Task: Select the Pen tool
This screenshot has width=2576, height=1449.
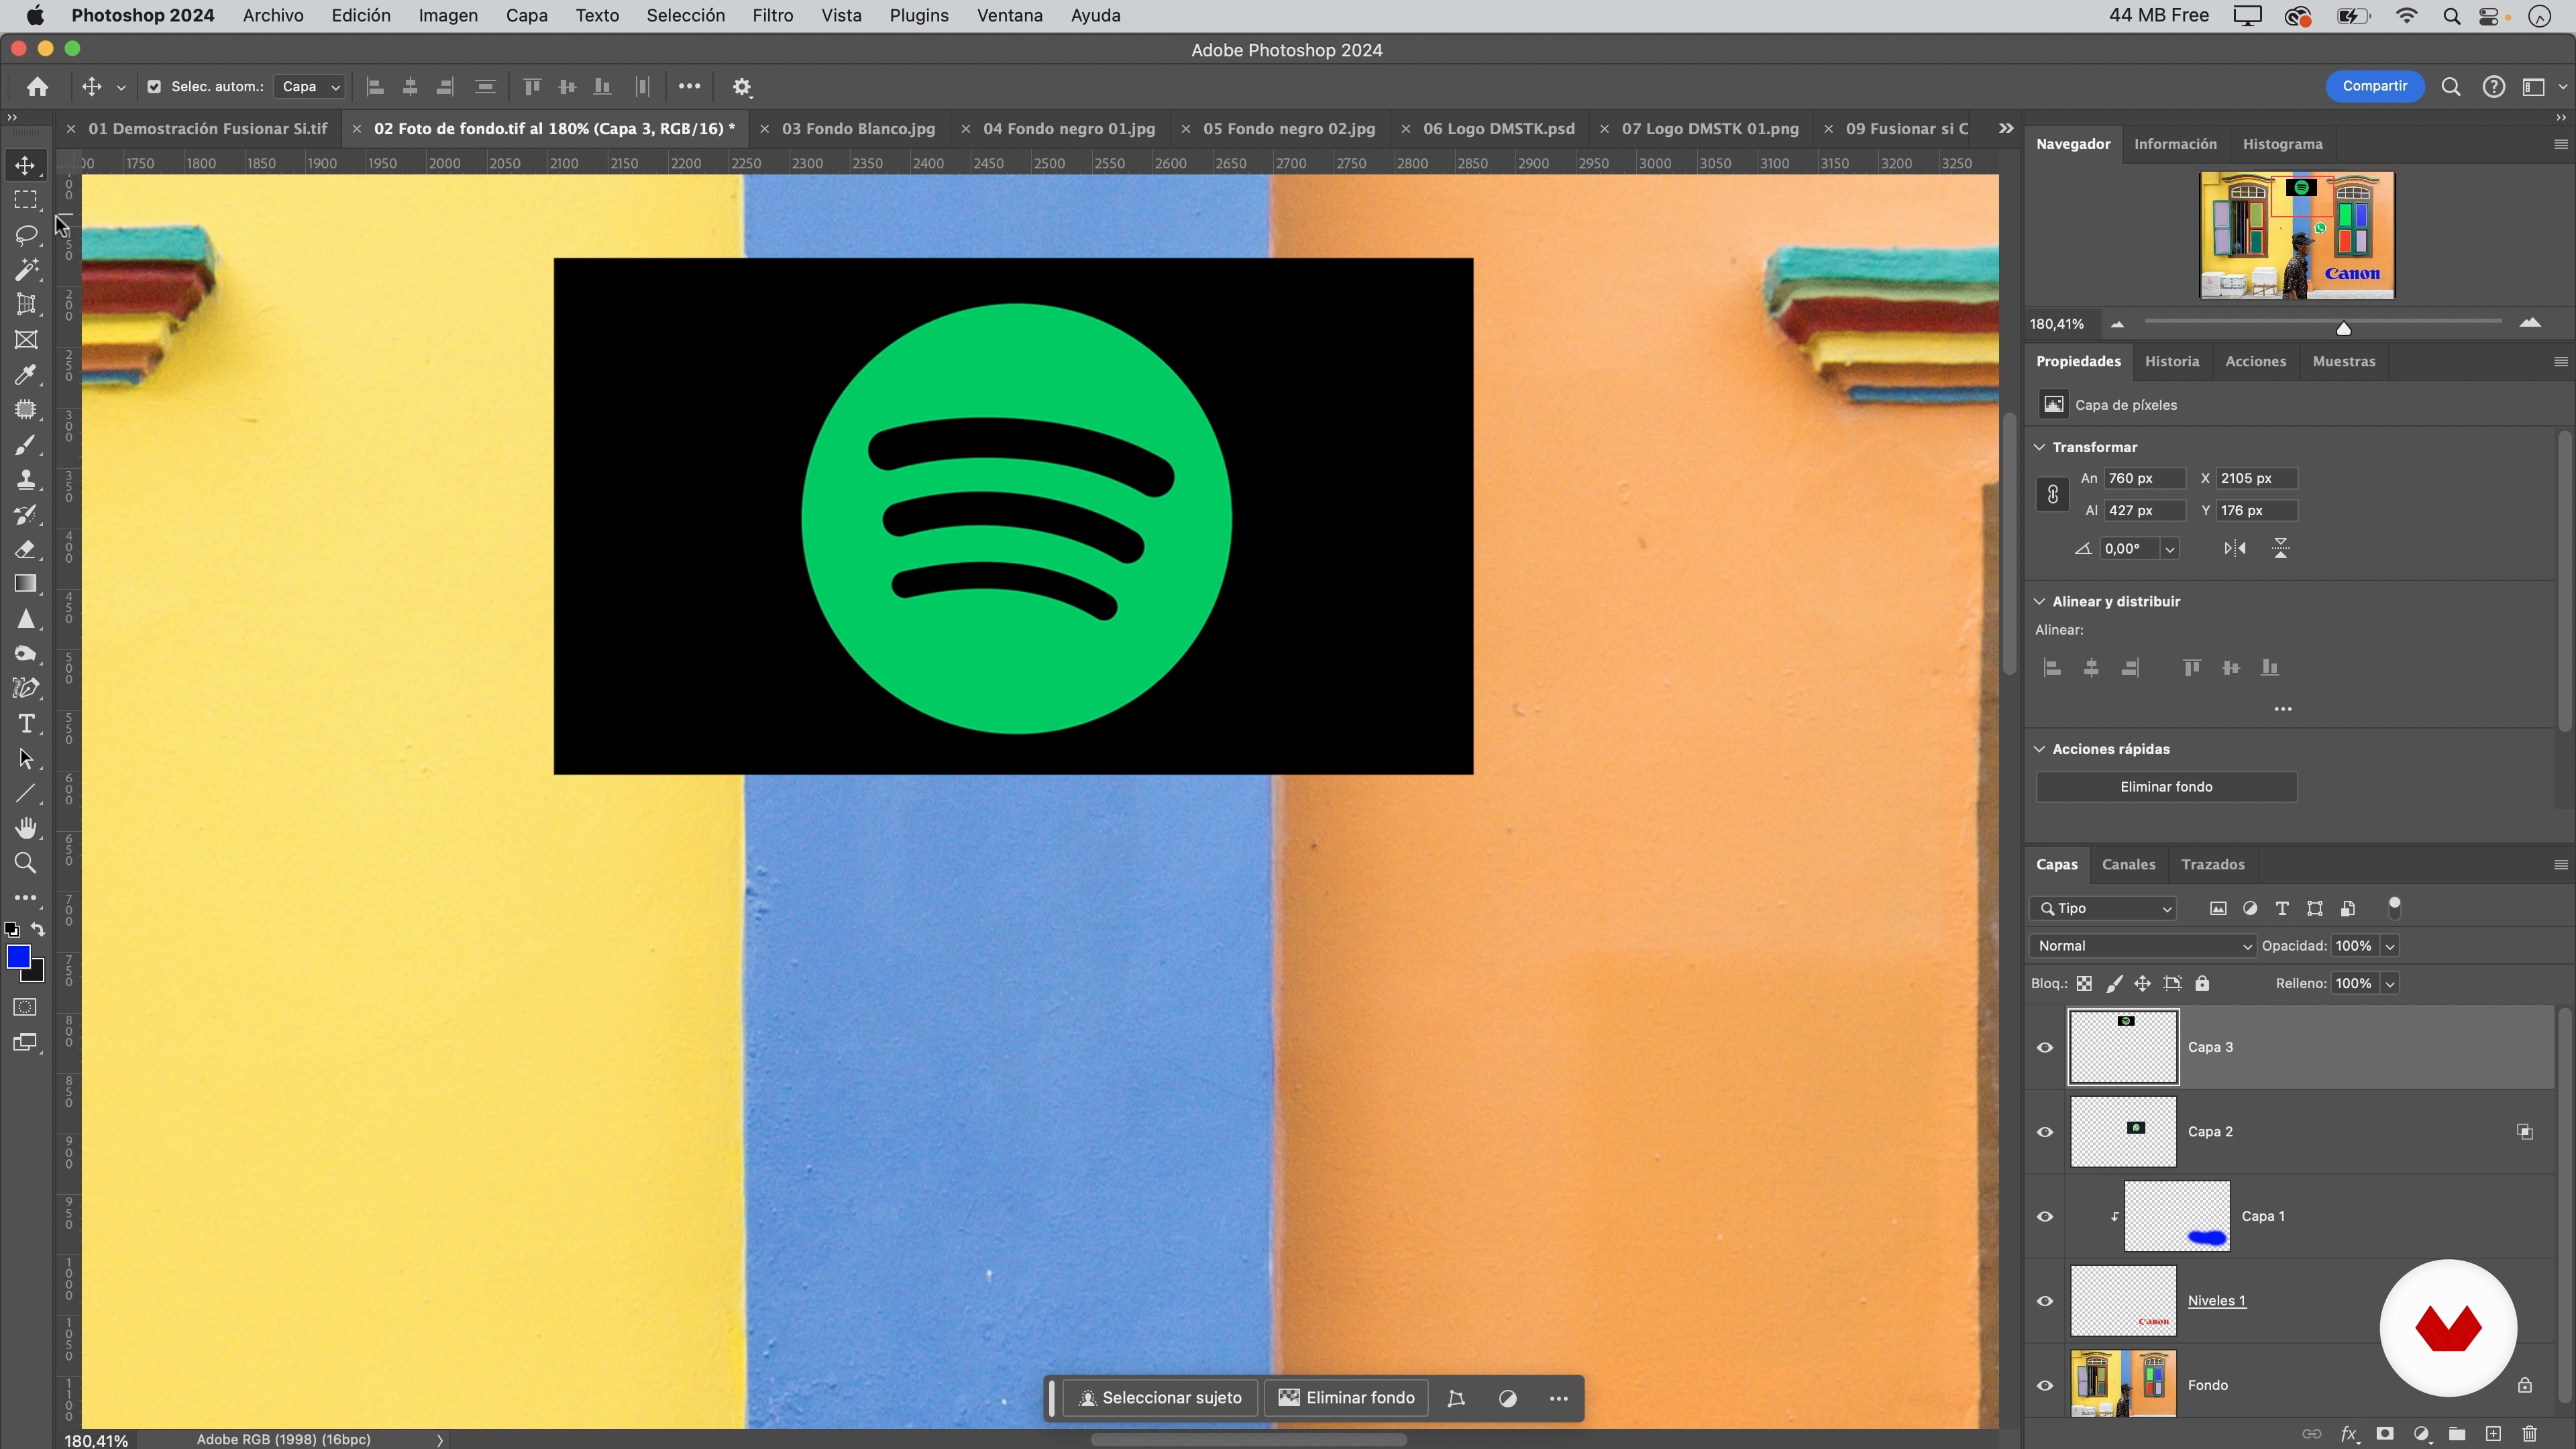Action: pyautogui.click(x=26, y=688)
